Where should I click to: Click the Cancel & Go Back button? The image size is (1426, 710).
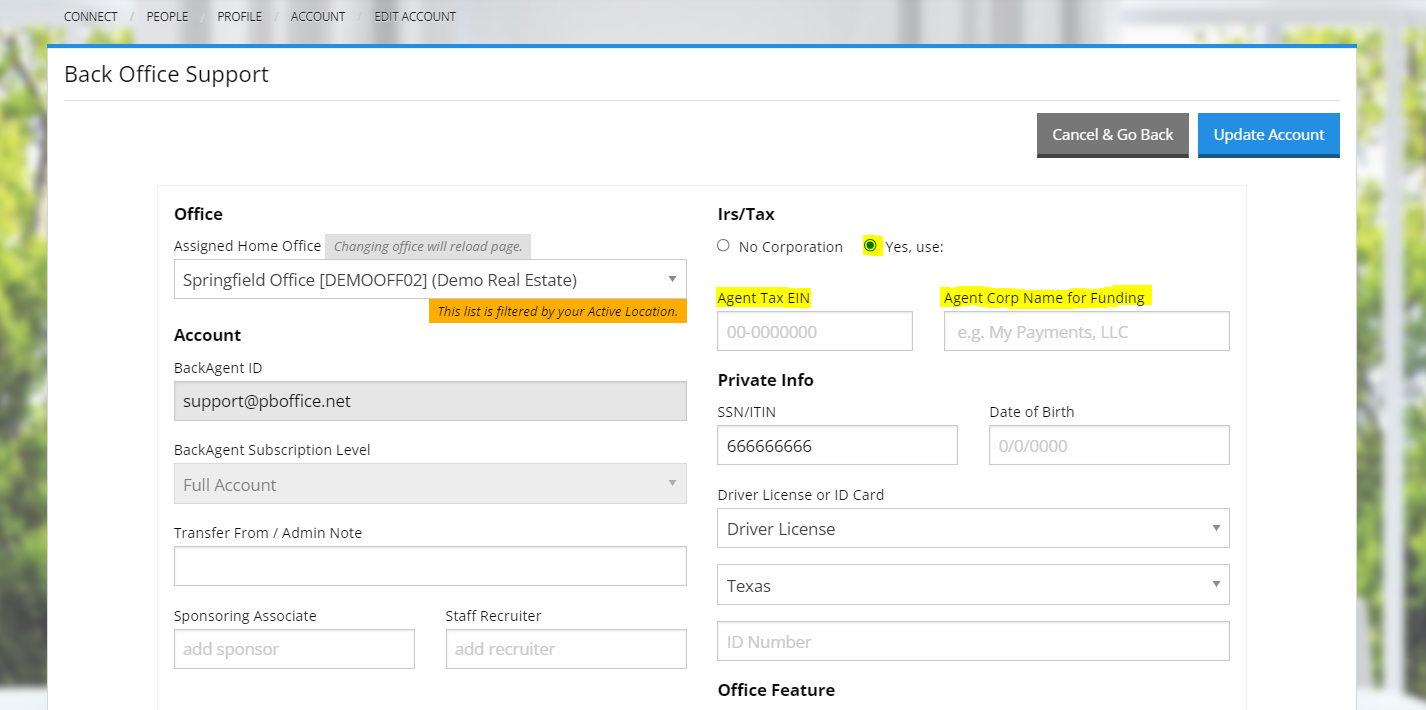point(1112,134)
